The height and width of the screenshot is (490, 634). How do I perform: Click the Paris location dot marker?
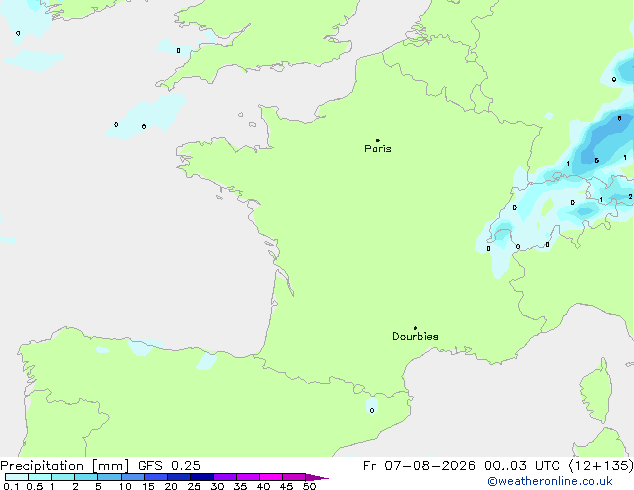[378, 140]
